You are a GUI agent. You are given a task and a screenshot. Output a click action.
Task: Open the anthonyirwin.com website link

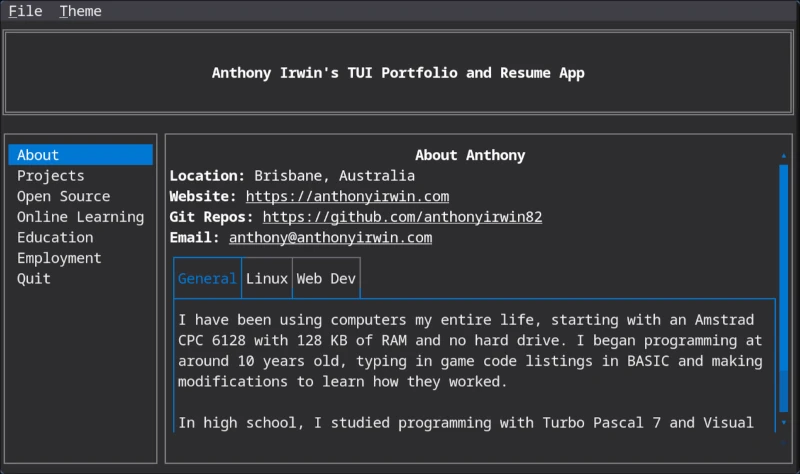[x=347, y=196]
